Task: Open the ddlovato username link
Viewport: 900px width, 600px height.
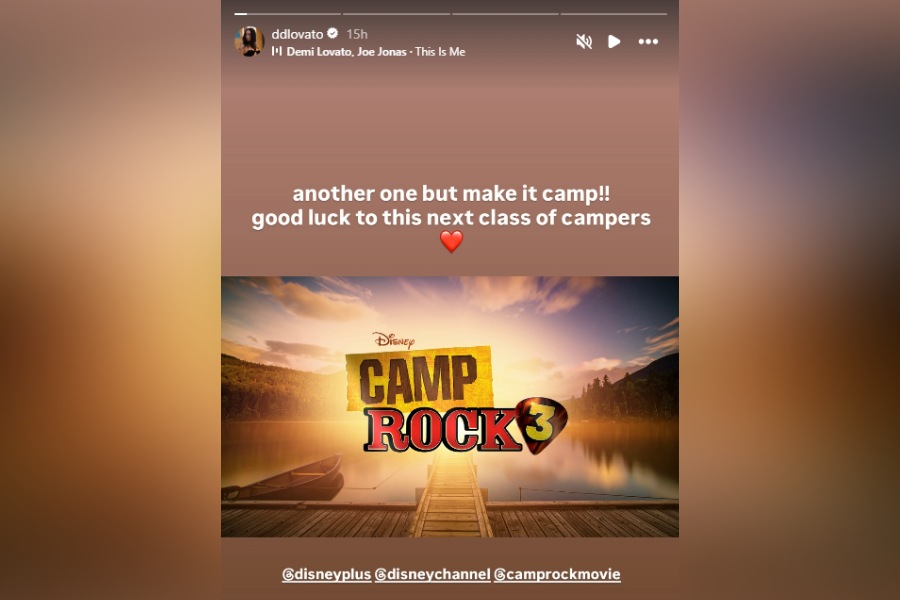Action: [297, 34]
